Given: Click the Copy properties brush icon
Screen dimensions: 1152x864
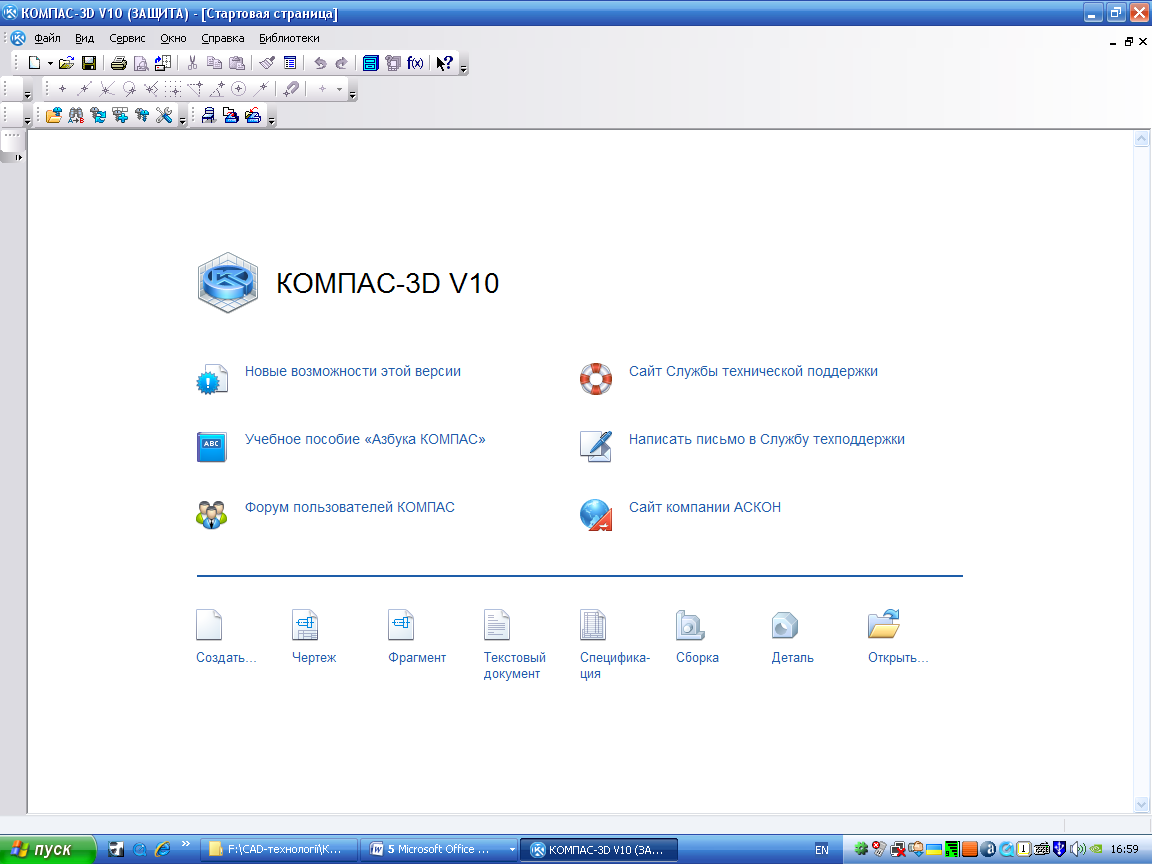Looking at the screenshot, I should 267,63.
